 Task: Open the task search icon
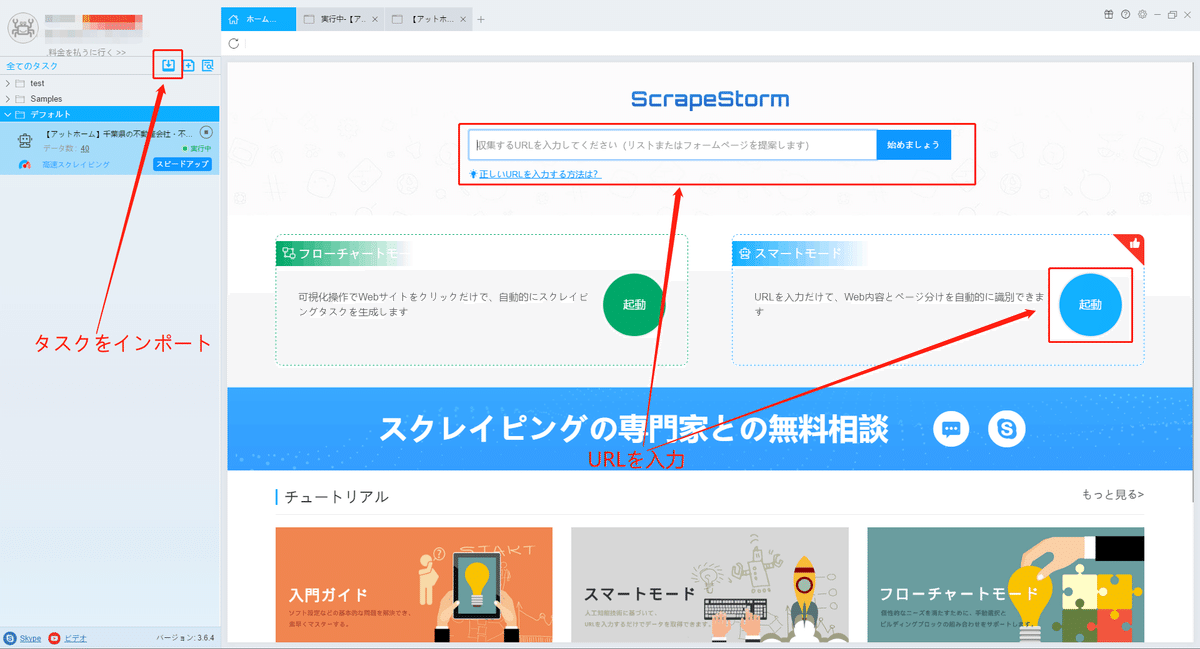click(x=206, y=64)
